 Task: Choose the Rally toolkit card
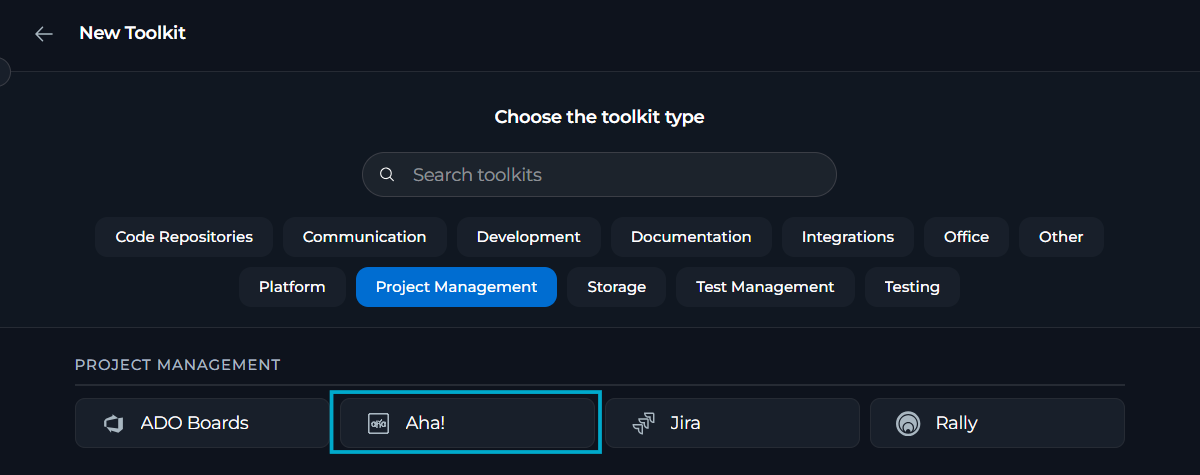click(997, 423)
